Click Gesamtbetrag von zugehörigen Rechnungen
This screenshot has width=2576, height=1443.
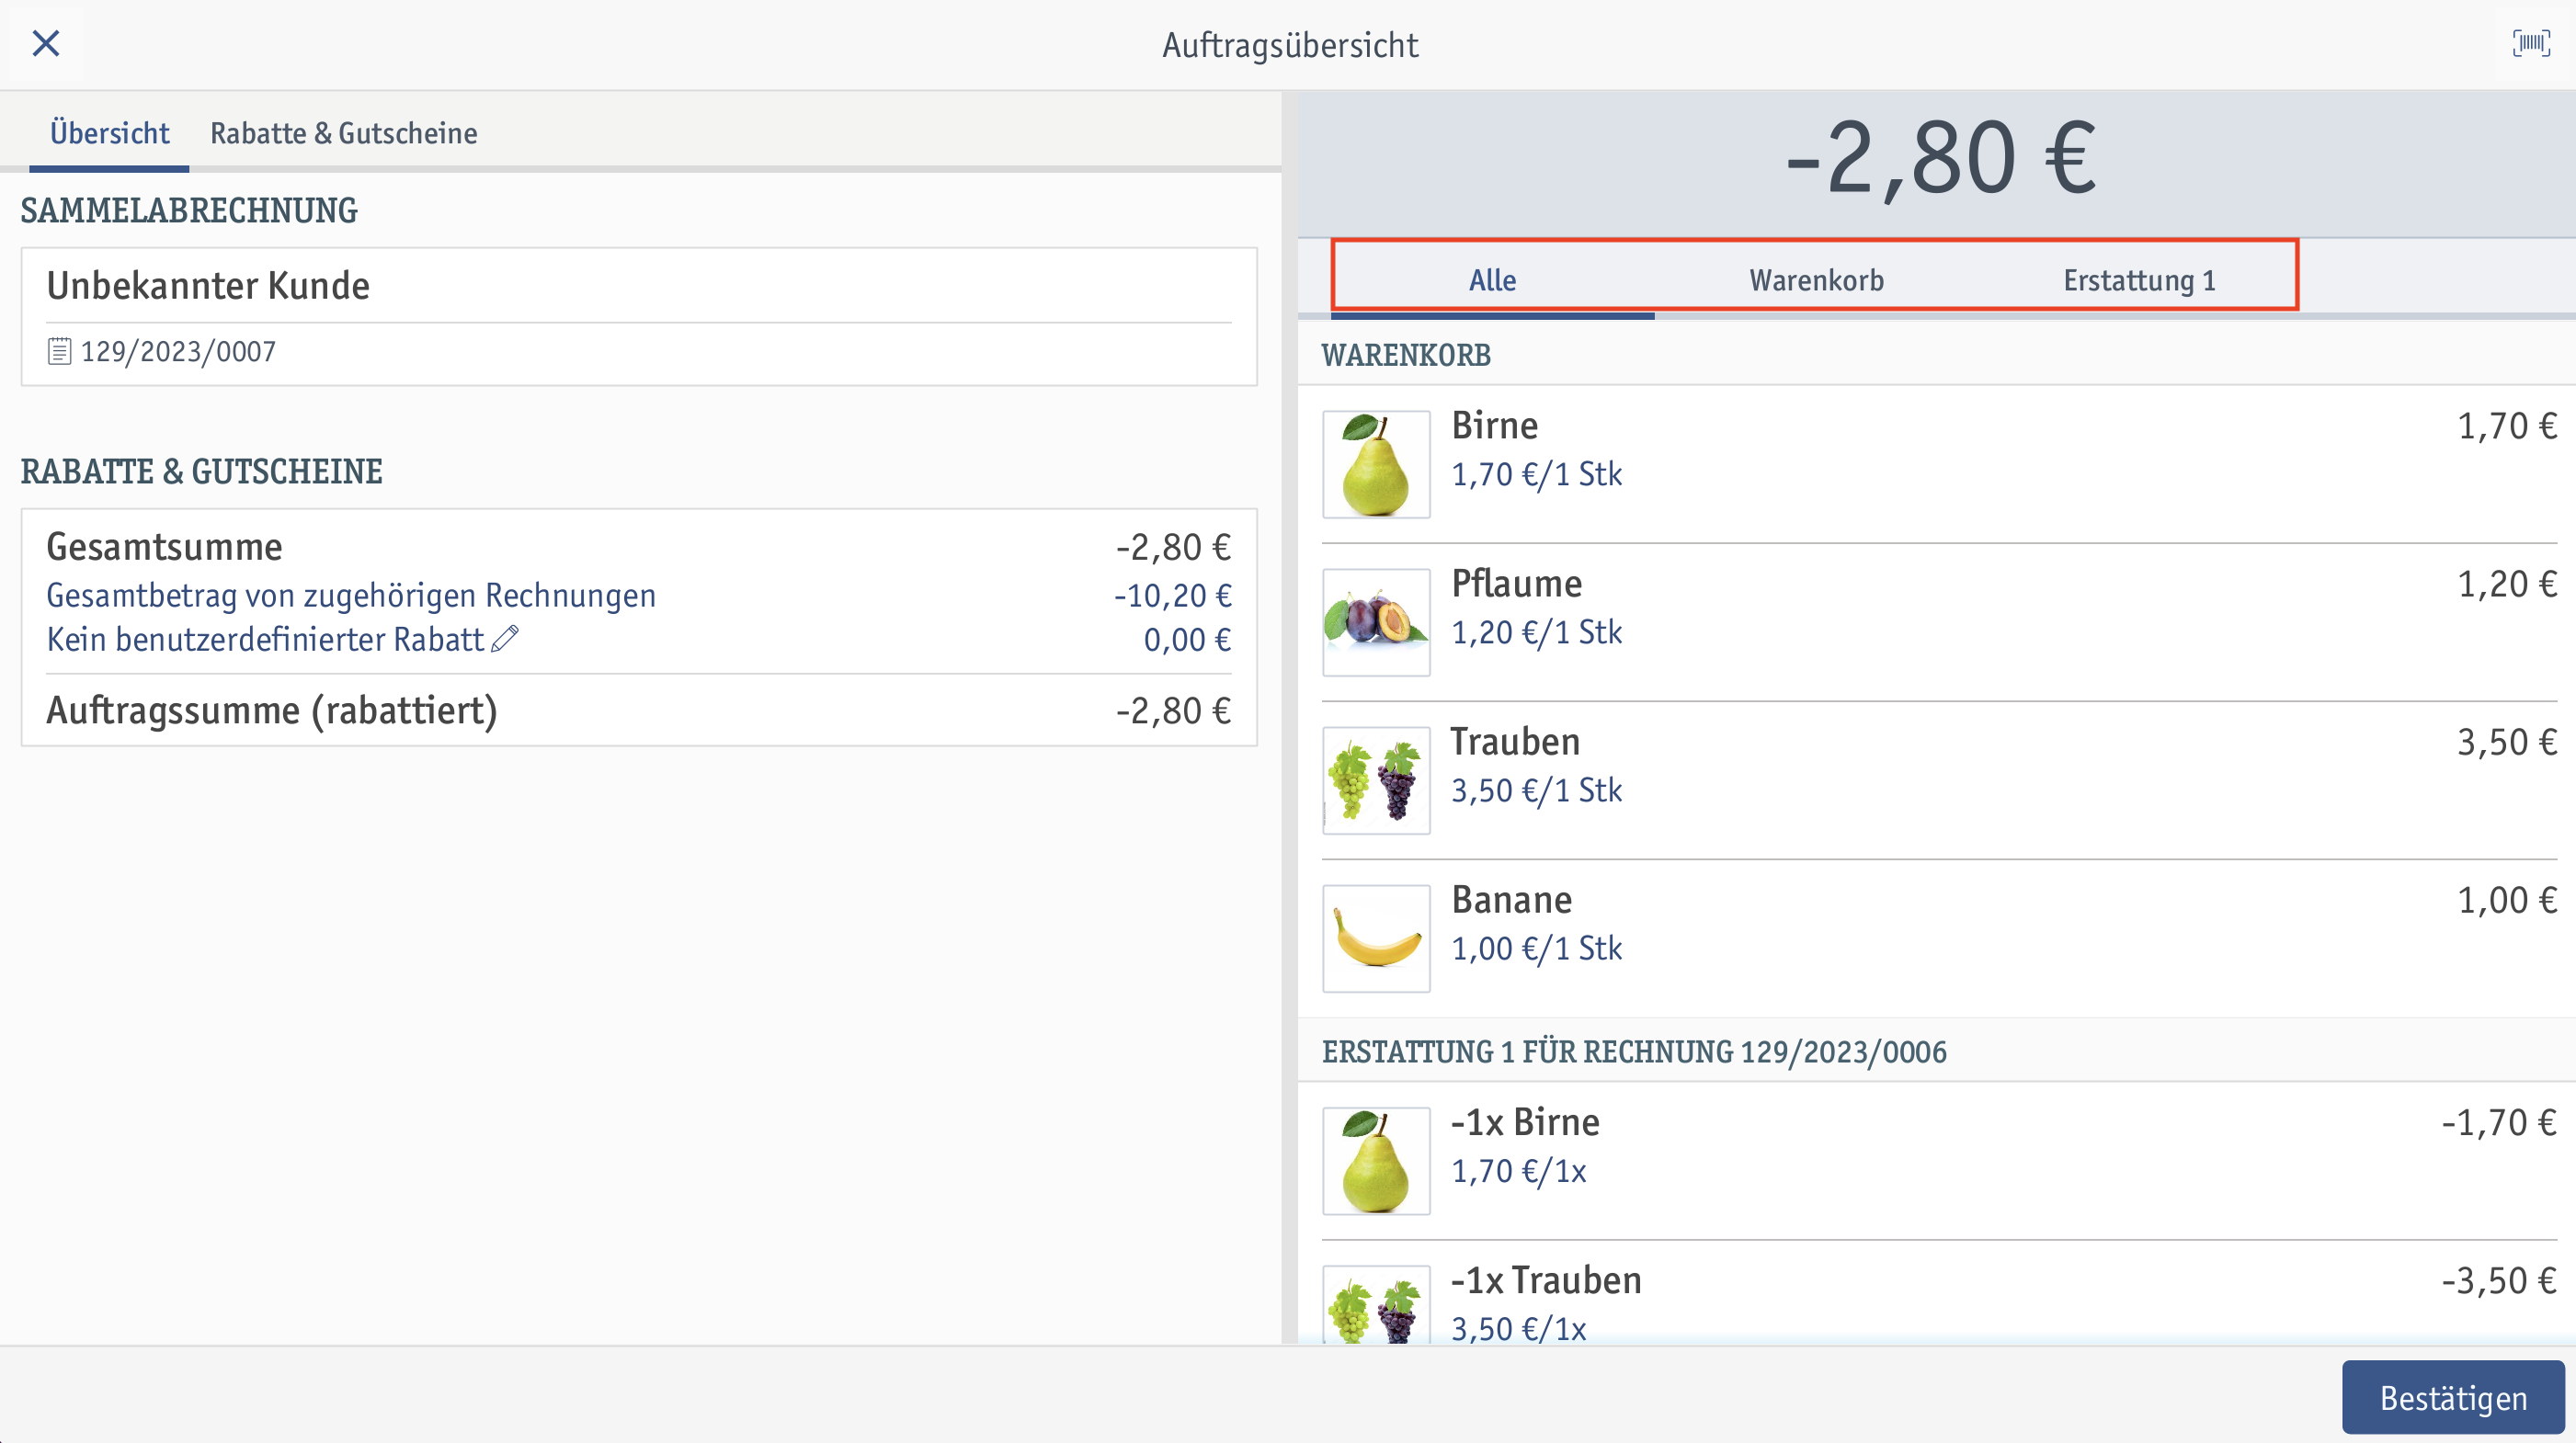[x=351, y=595]
